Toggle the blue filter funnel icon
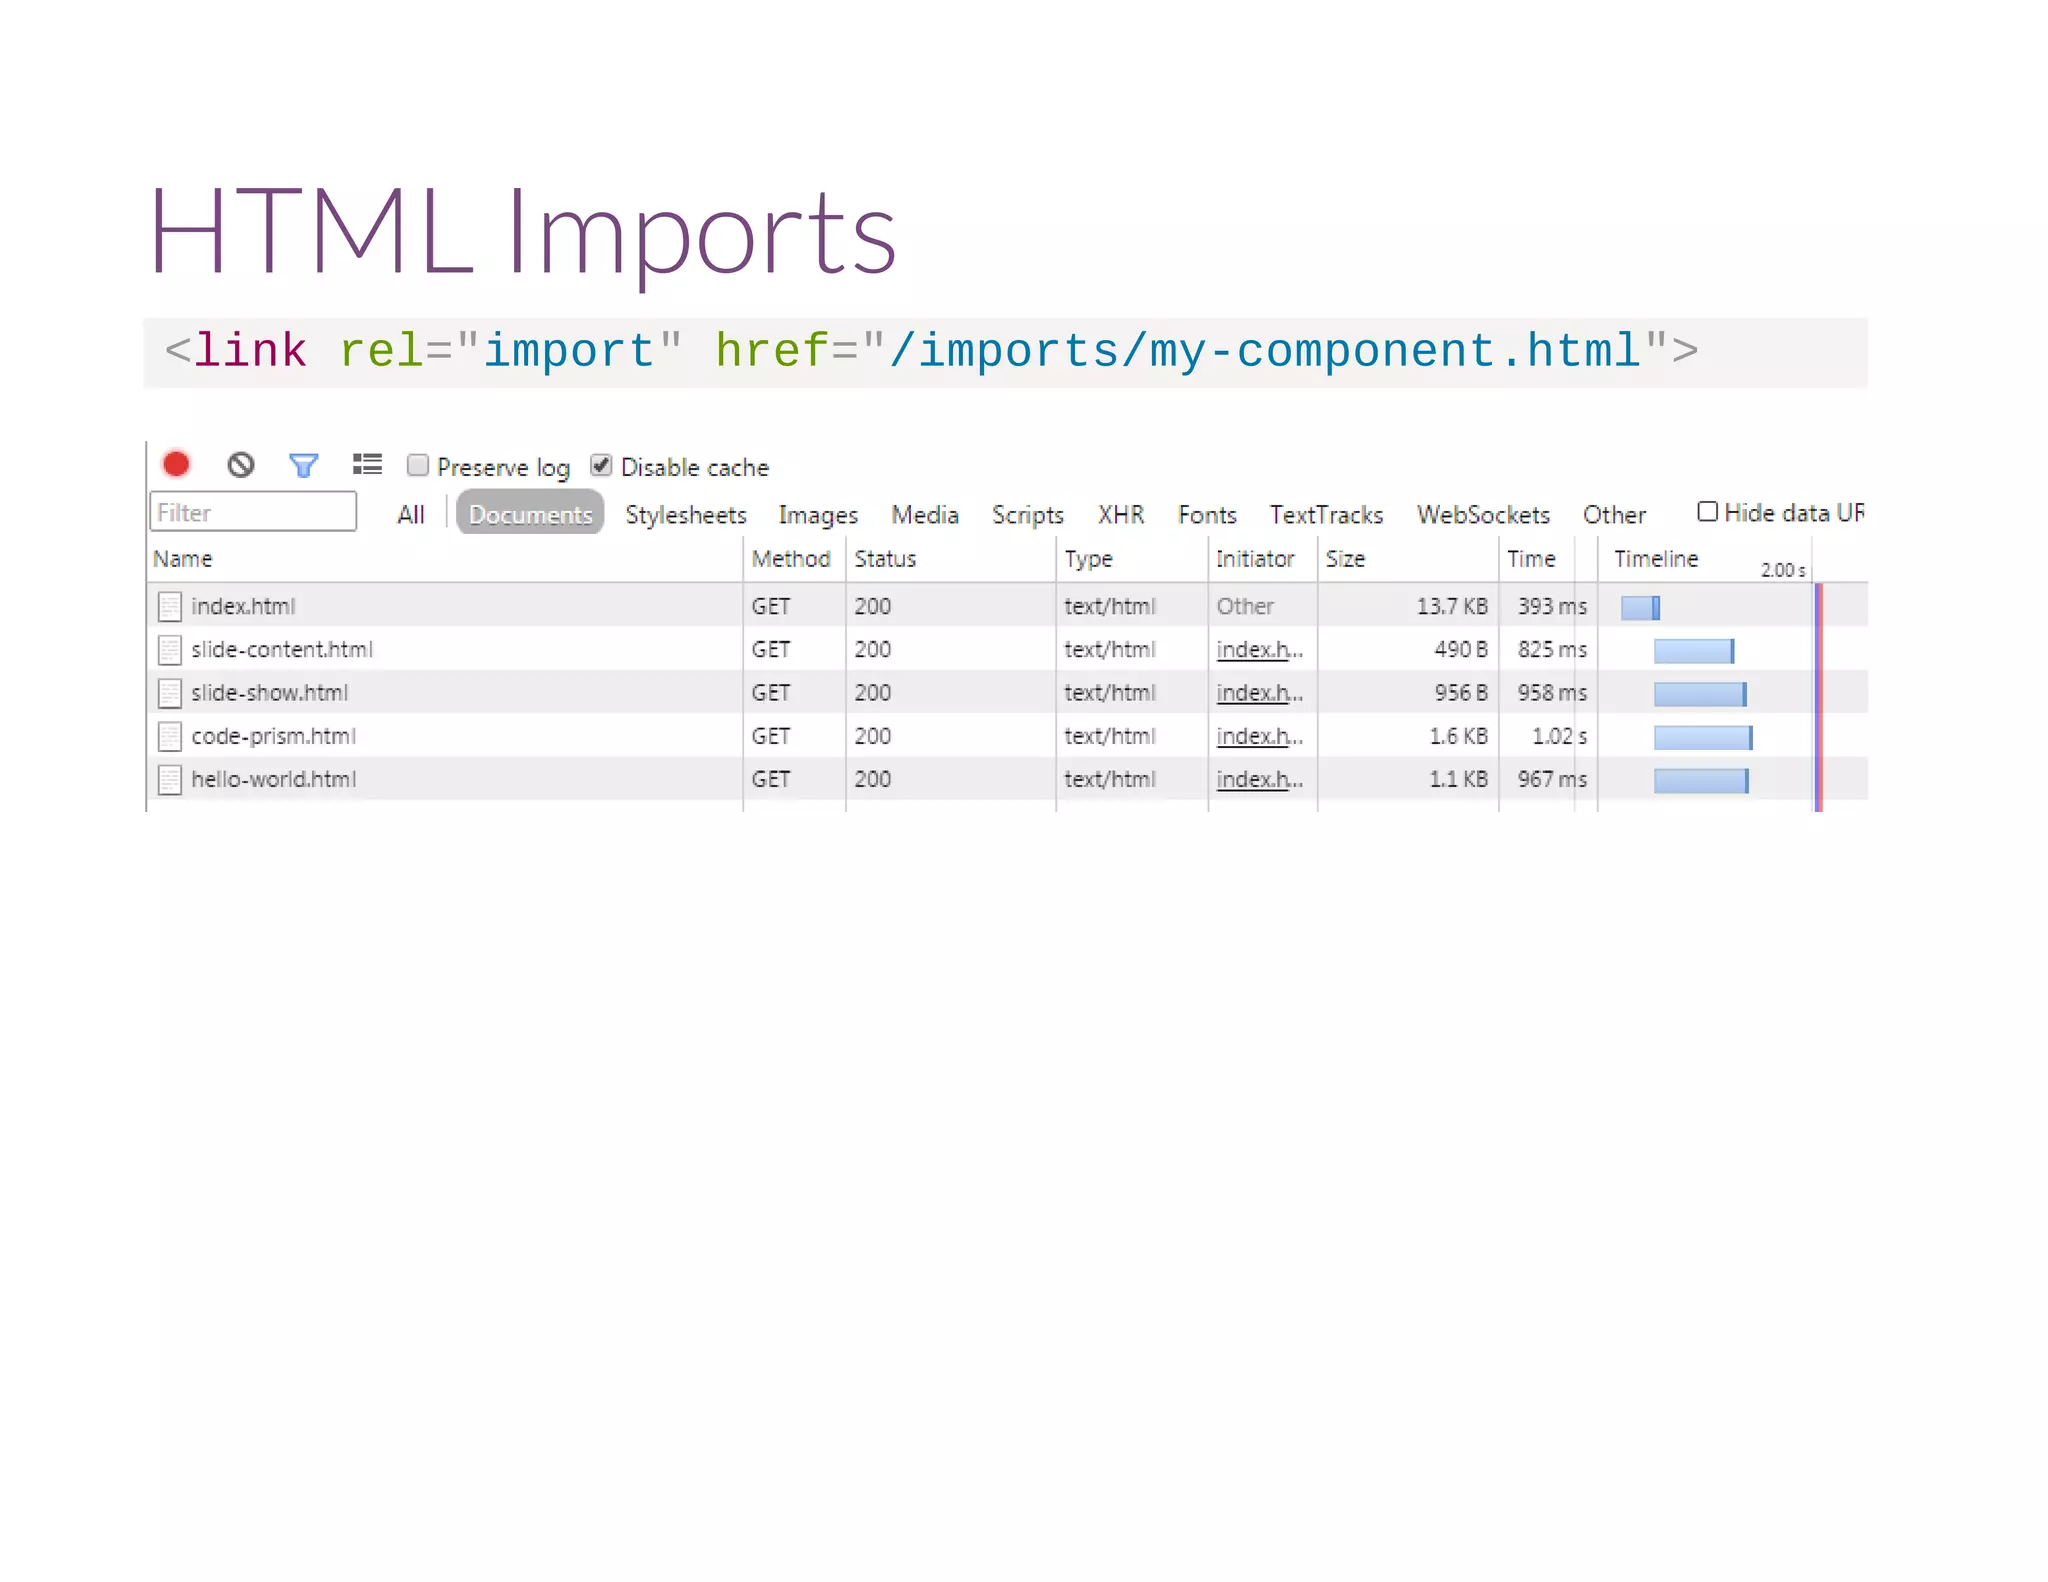 (303, 465)
